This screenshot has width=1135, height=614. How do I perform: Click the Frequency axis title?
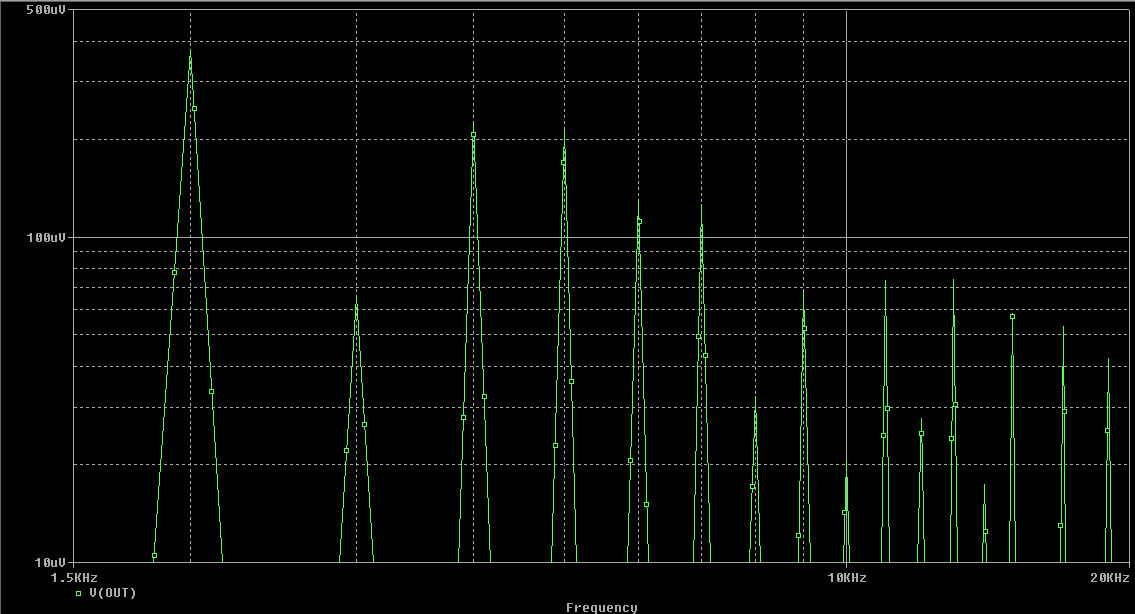coord(602,607)
